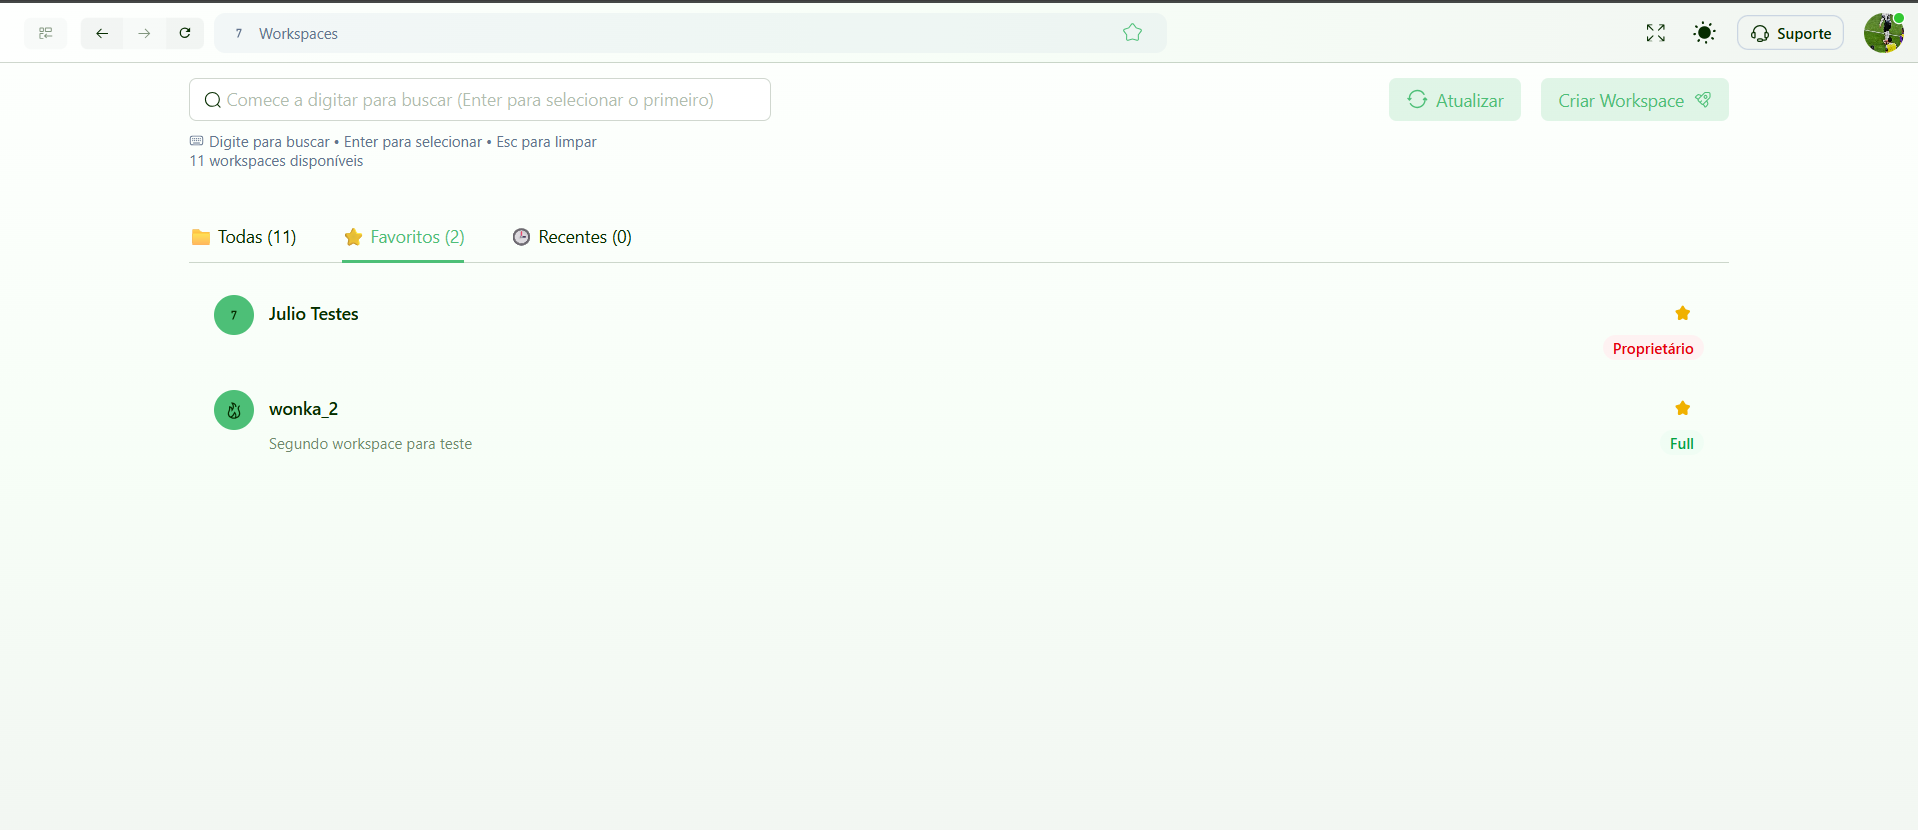Unfavorite Julio Testes with its star

(1682, 314)
